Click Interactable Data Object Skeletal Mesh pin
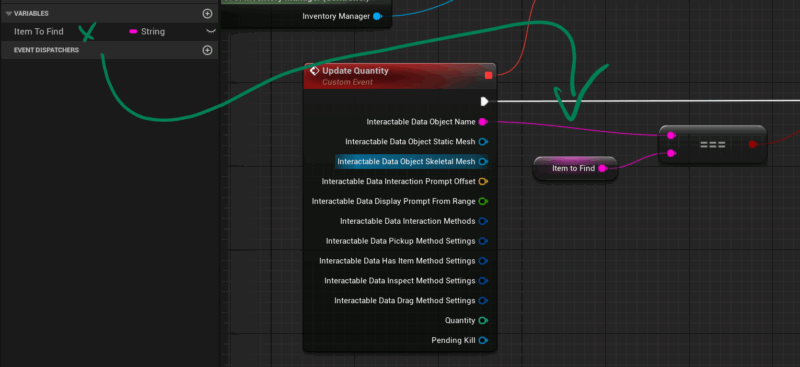The height and width of the screenshot is (367, 800). [483, 161]
